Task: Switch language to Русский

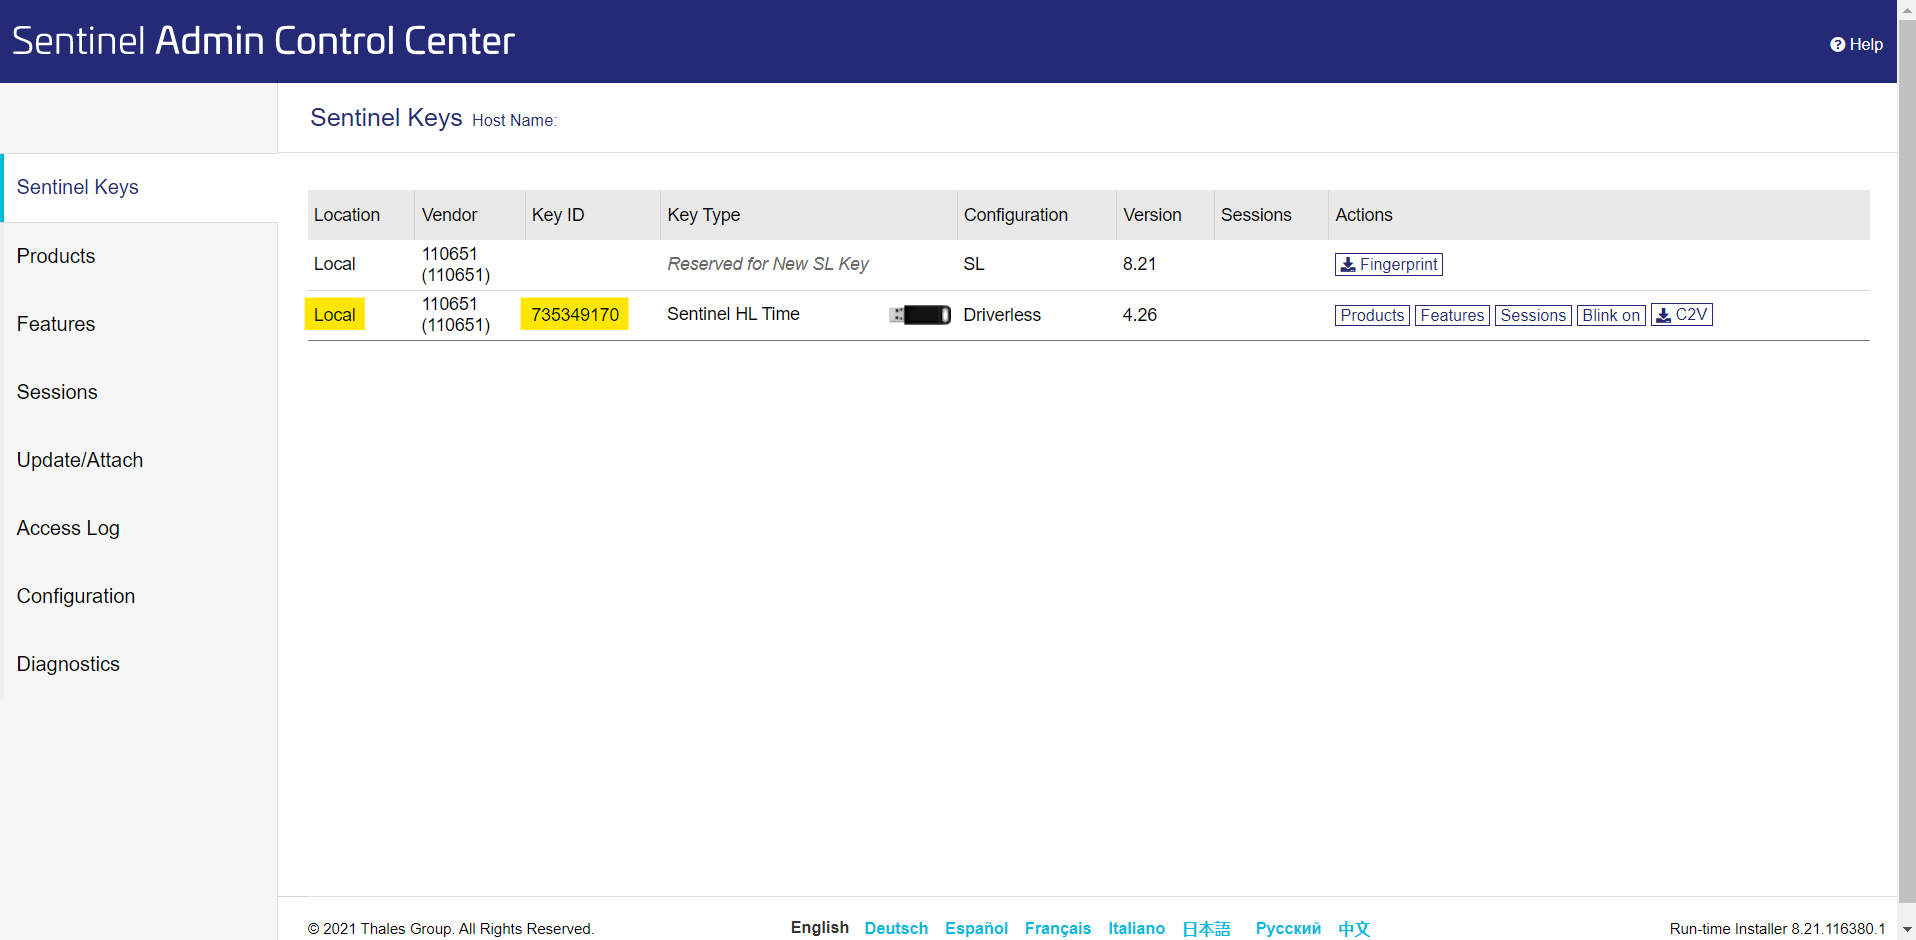Action: tap(1288, 928)
